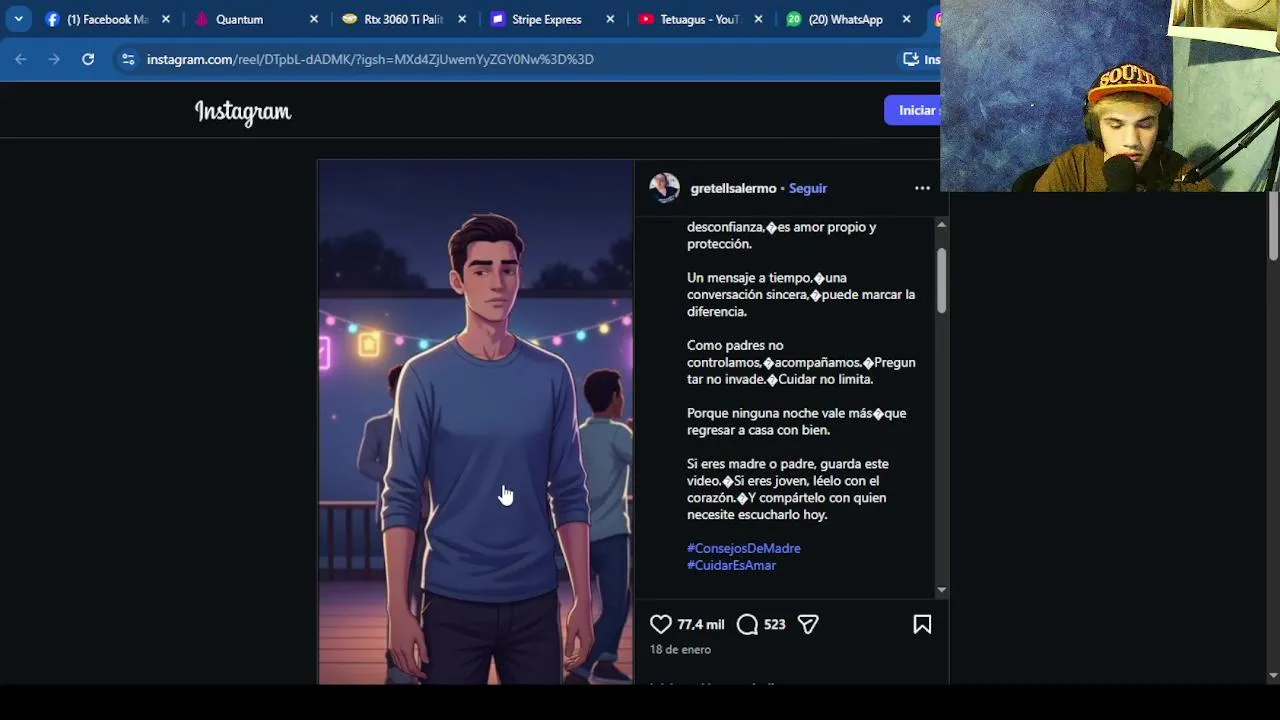Save the post with the bookmark icon
This screenshot has width=1280, height=720.
click(x=922, y=624)
